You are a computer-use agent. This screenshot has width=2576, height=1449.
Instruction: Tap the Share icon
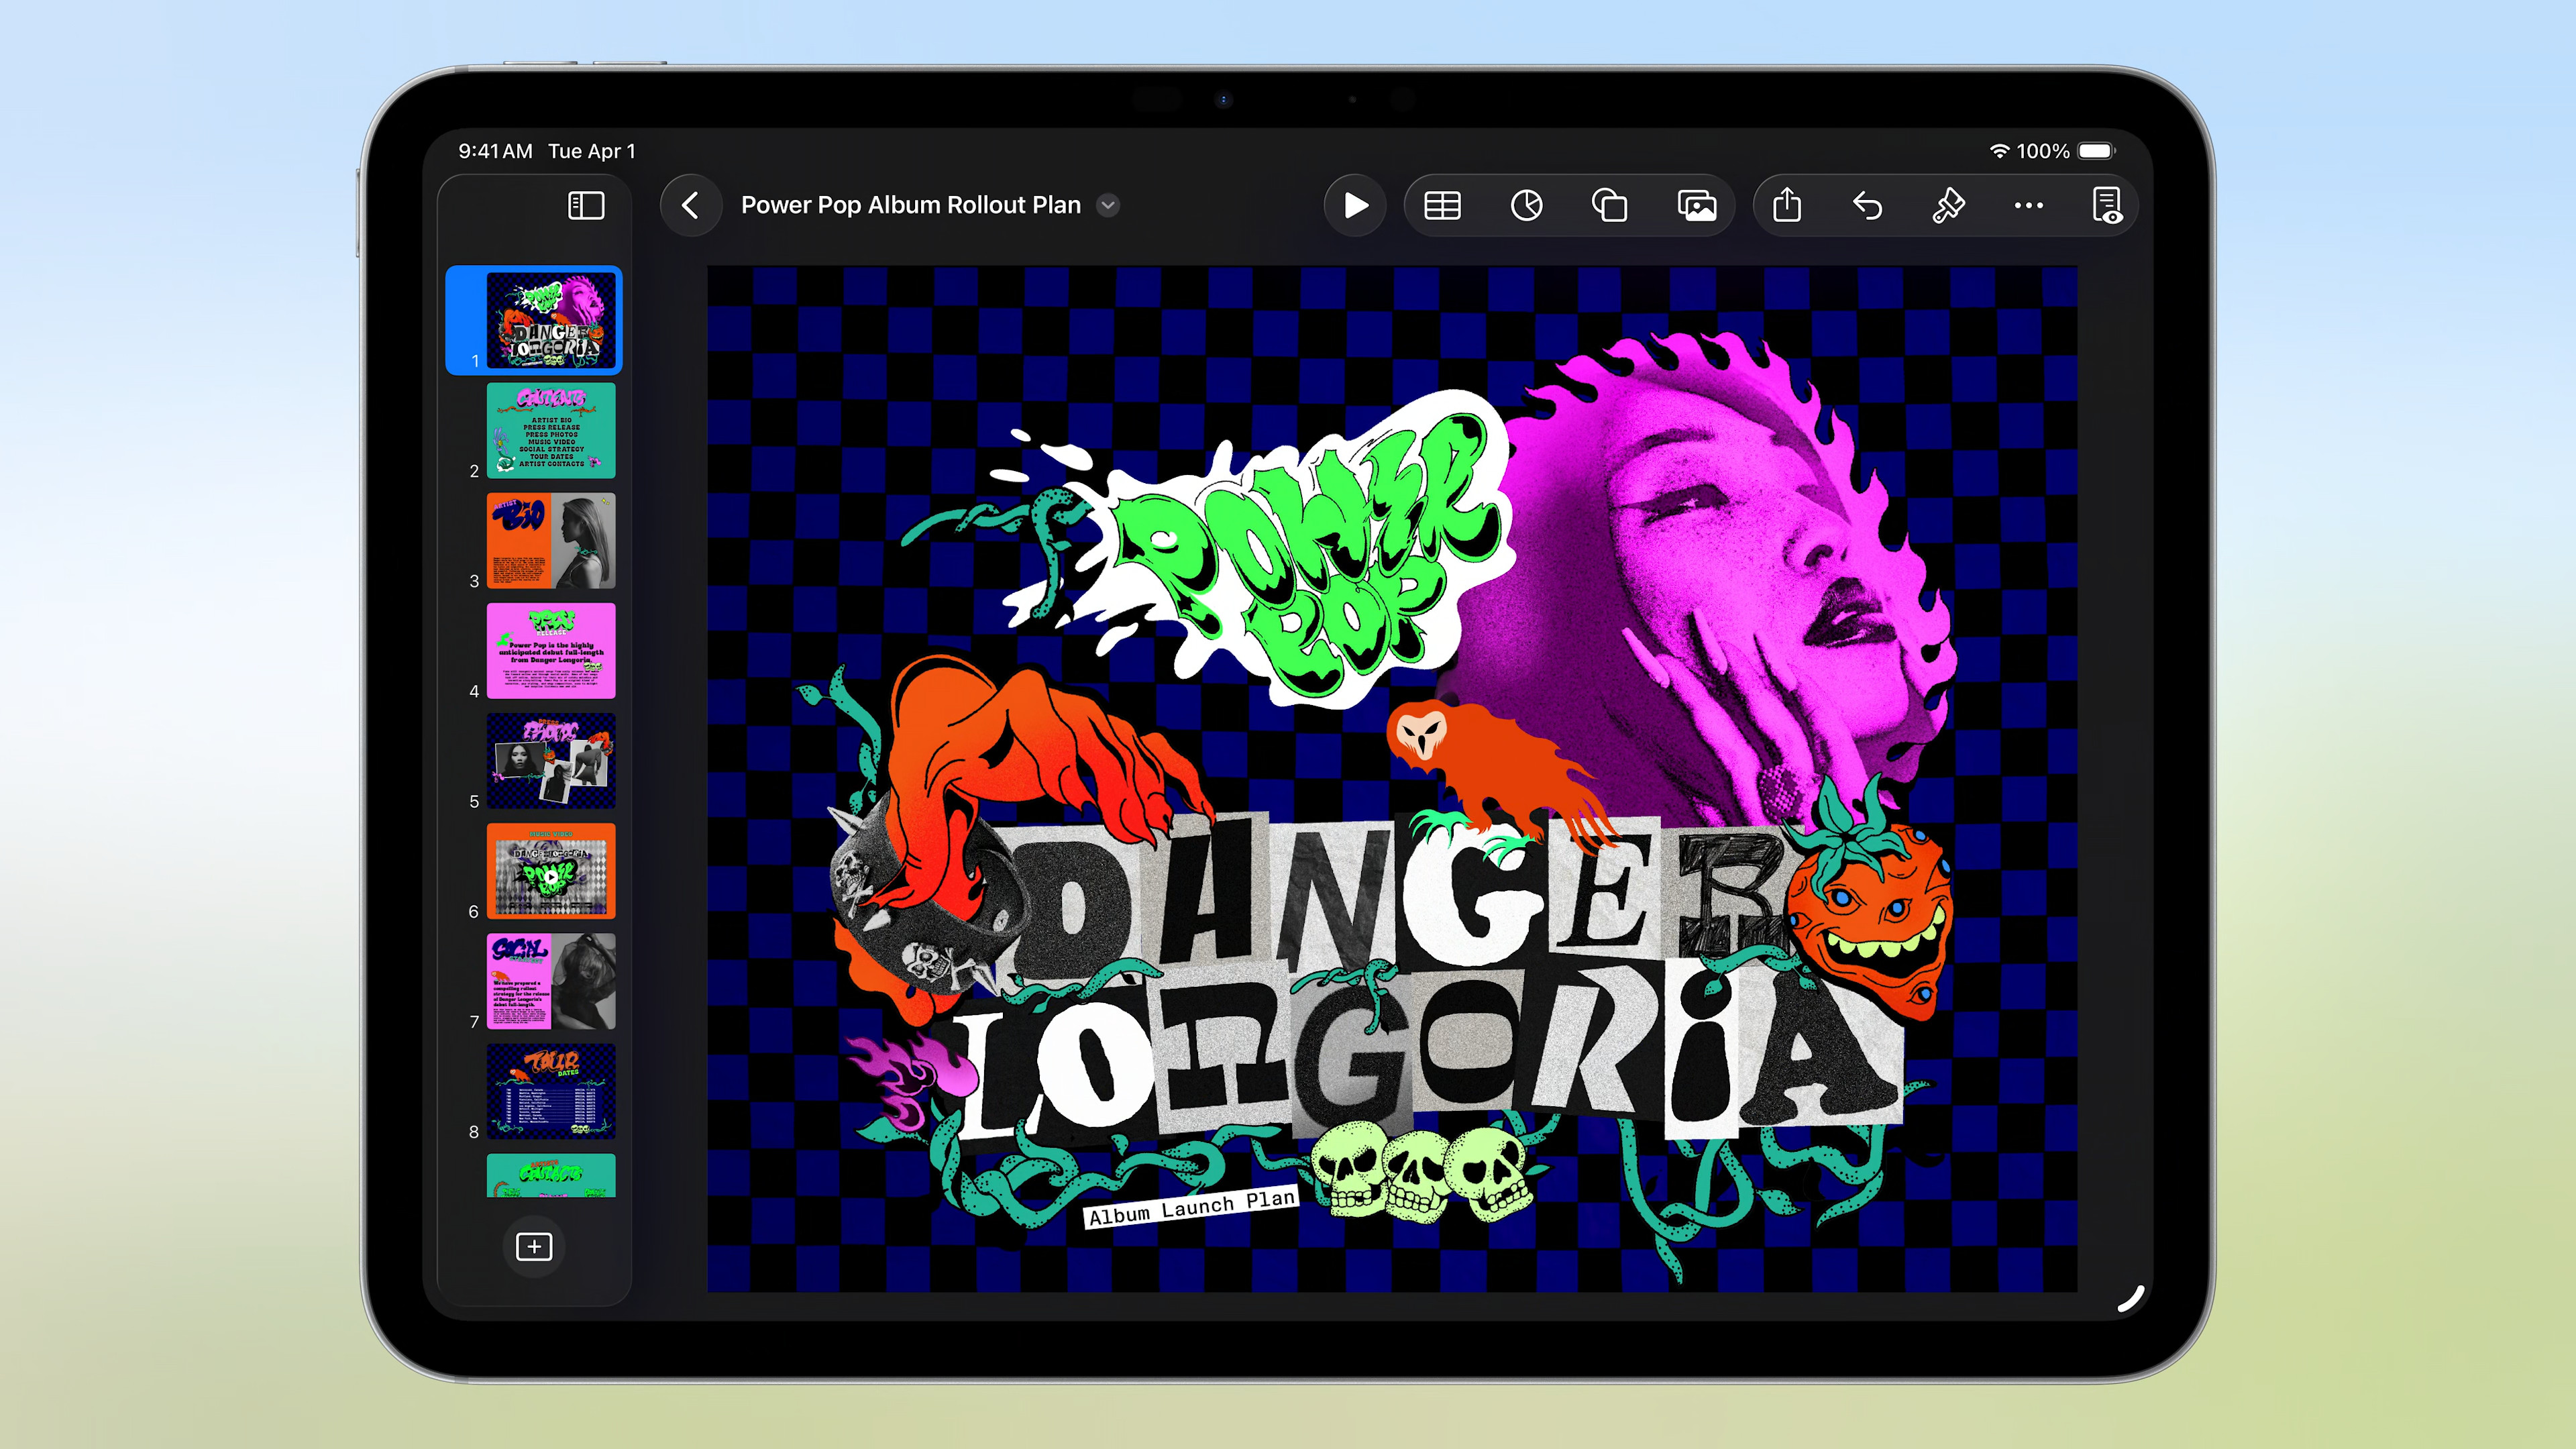[x=1787, y=206]
